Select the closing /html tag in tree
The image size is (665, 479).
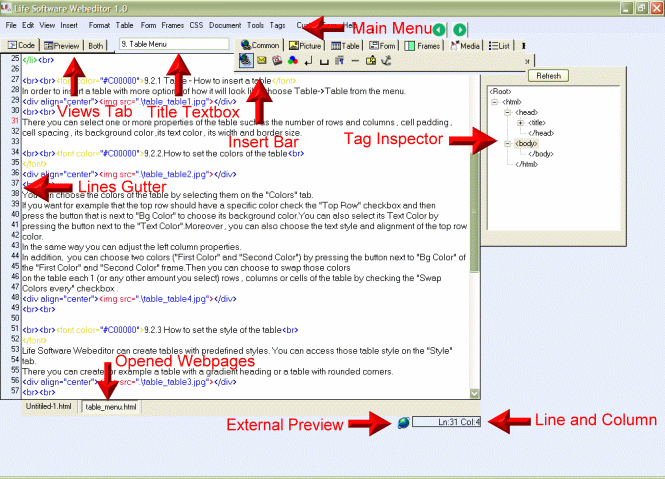pos(526,165)
